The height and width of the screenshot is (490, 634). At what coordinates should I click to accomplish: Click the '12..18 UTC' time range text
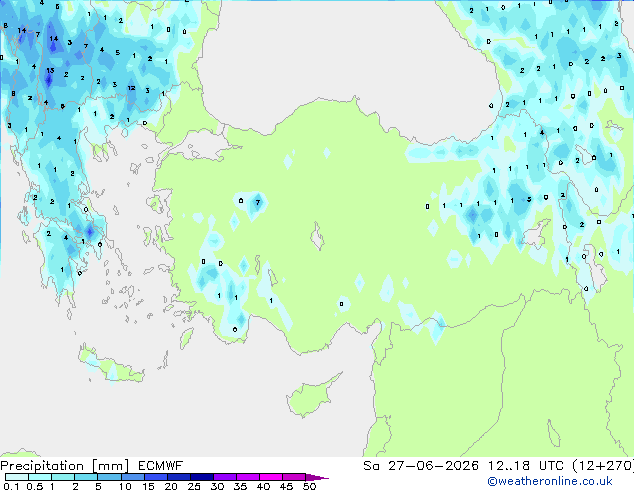tap(525, 466)
